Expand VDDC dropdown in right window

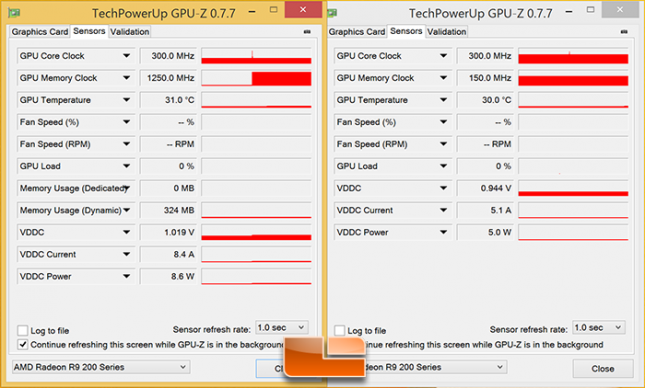click(443, 188)
